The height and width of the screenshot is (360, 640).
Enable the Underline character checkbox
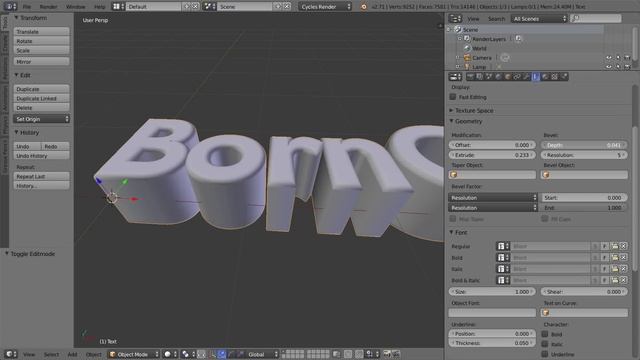544,354
